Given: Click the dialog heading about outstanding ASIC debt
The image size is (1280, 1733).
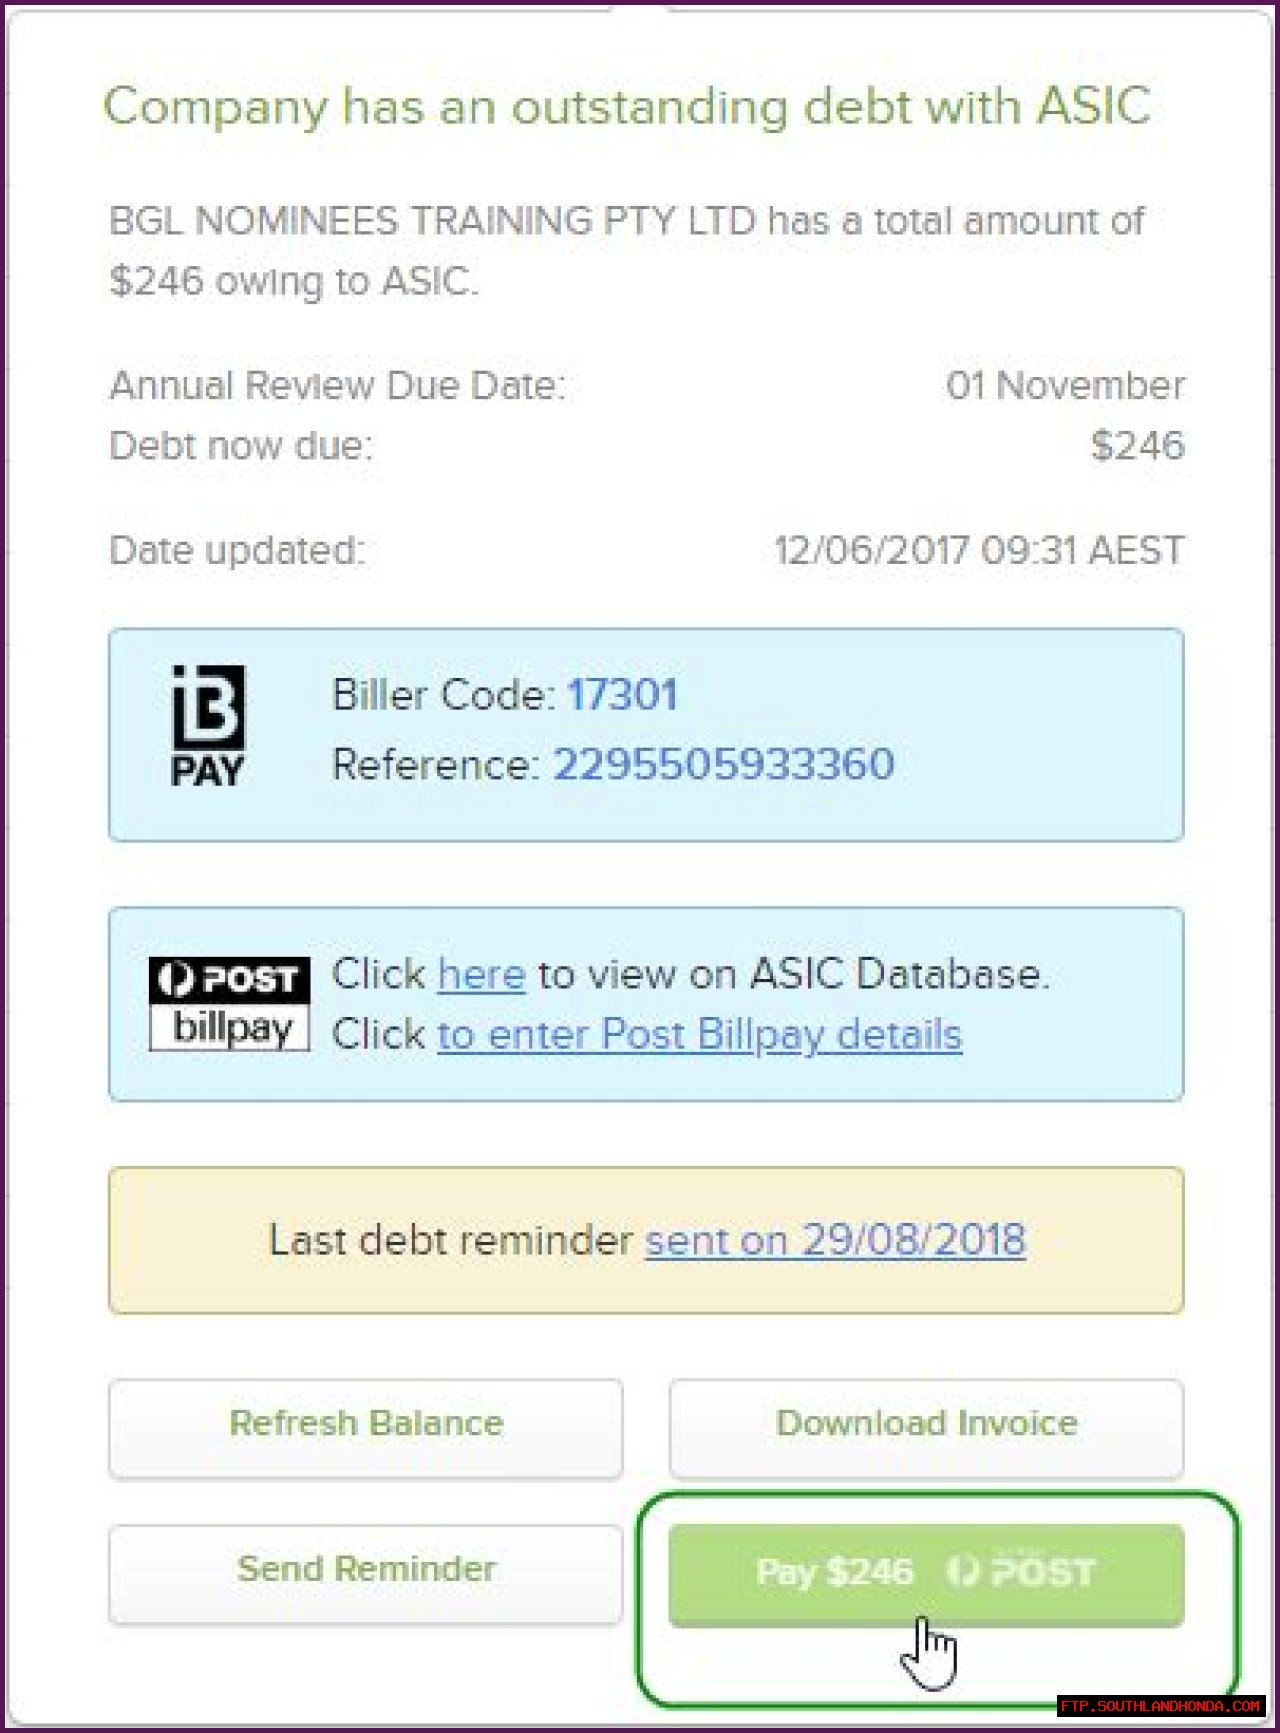Looking at the screenshot, I should (627, 106).
